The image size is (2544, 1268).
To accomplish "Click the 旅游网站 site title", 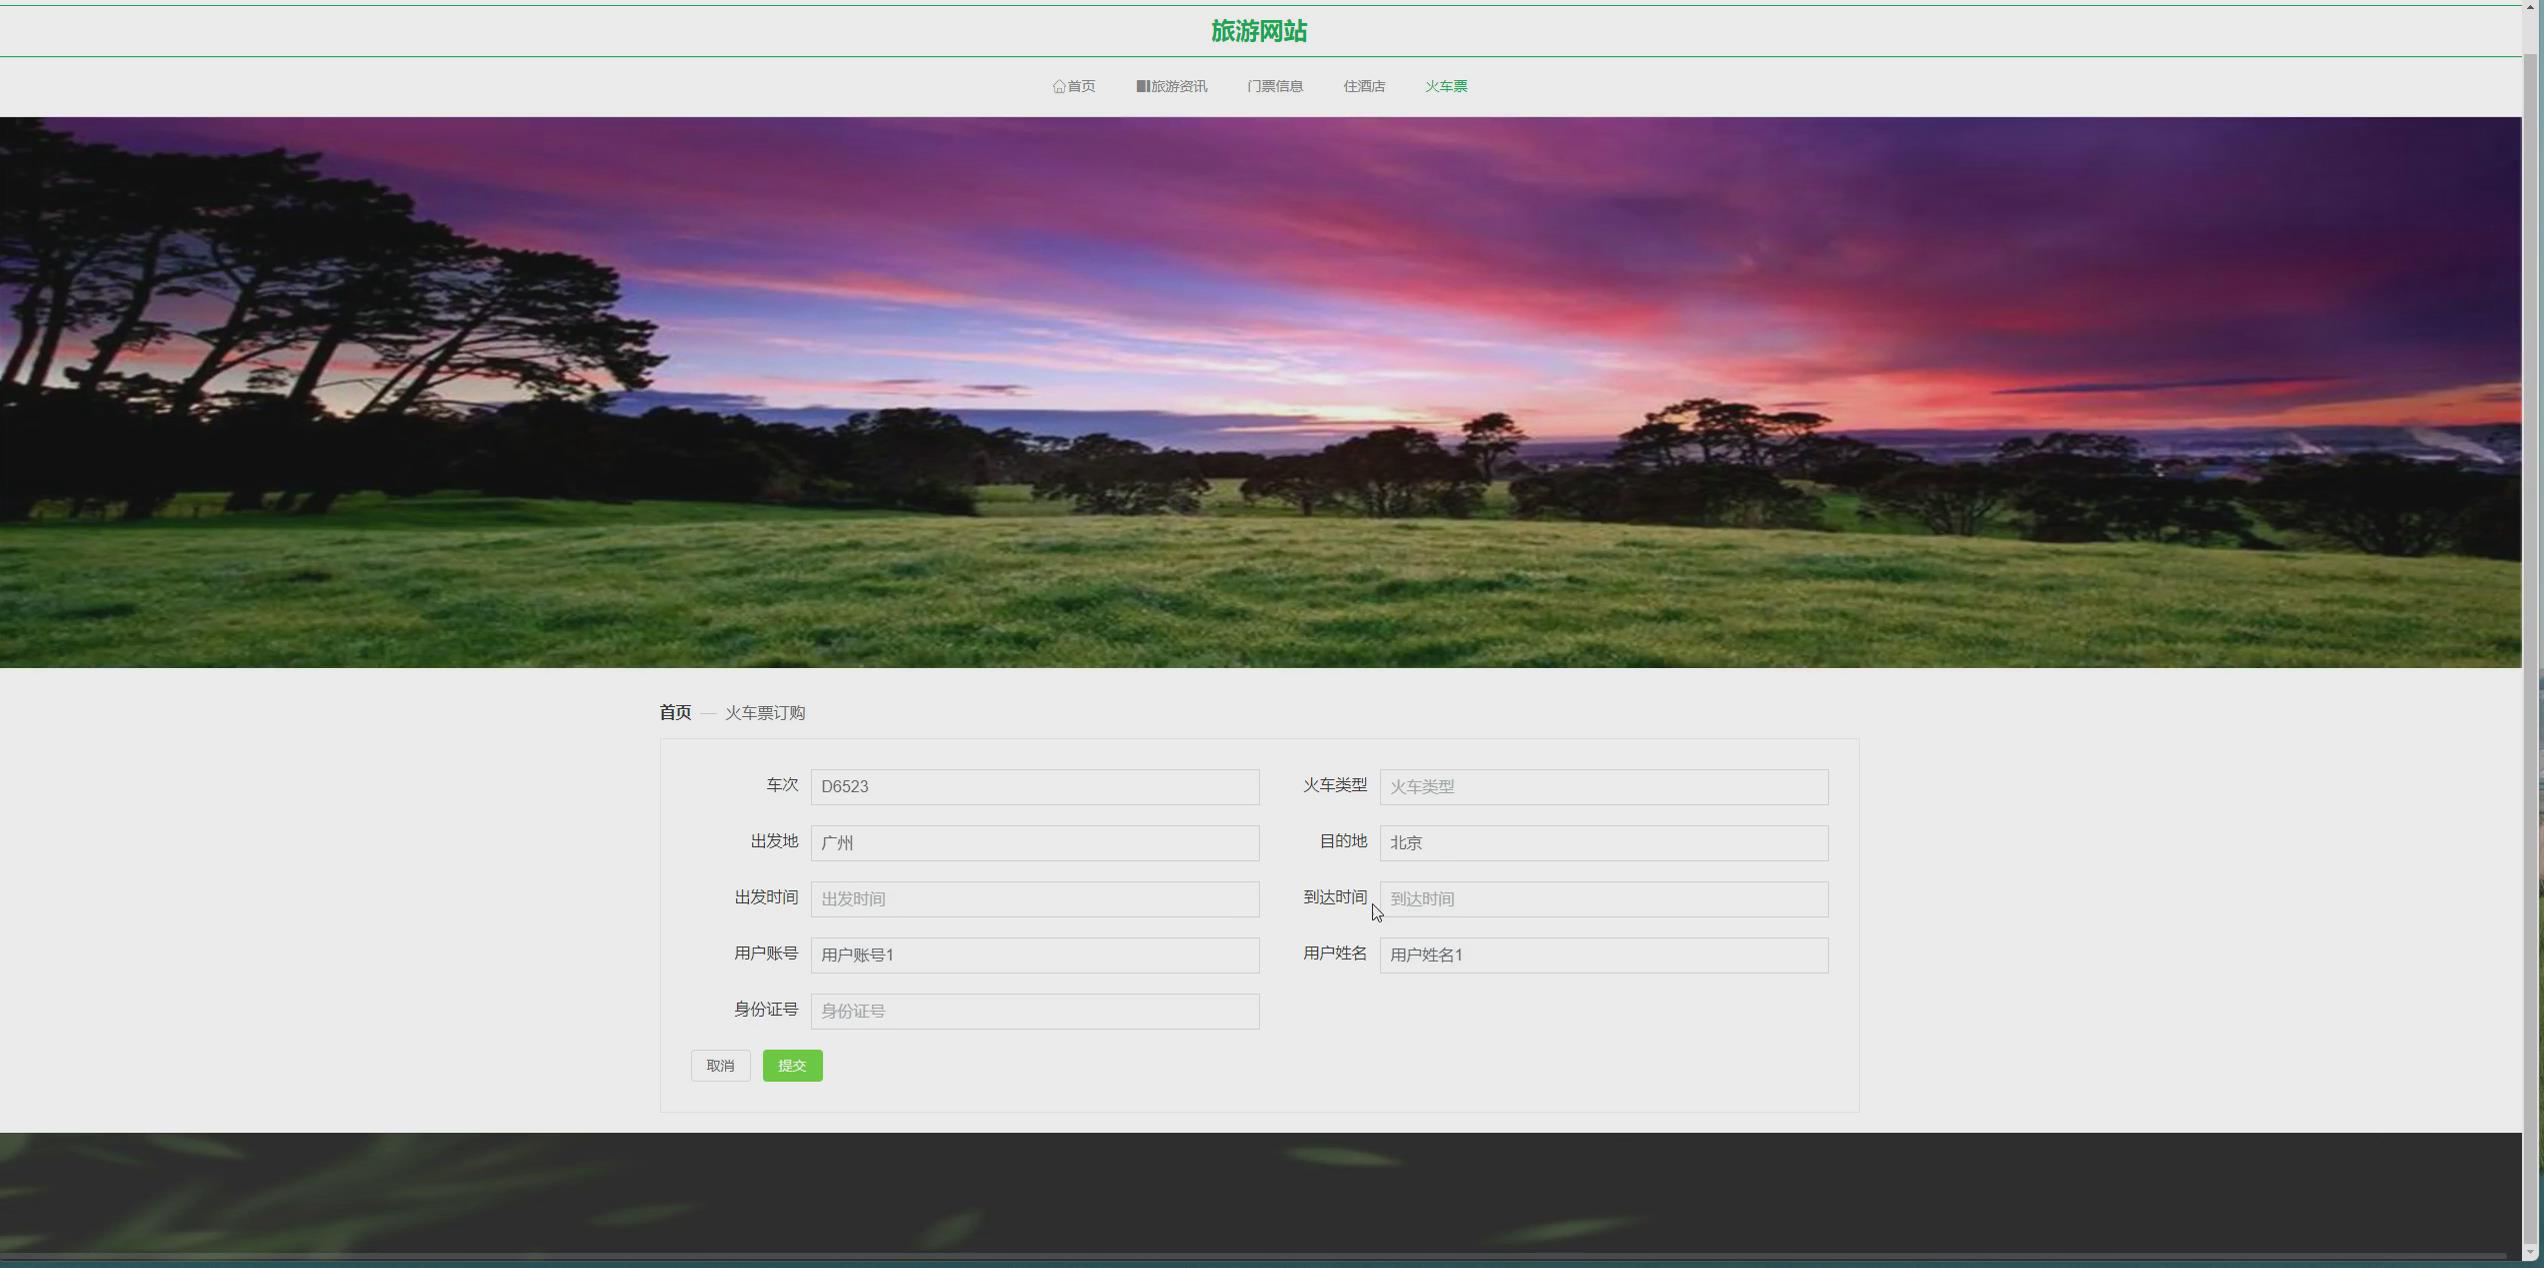I will pos(1258,31).
